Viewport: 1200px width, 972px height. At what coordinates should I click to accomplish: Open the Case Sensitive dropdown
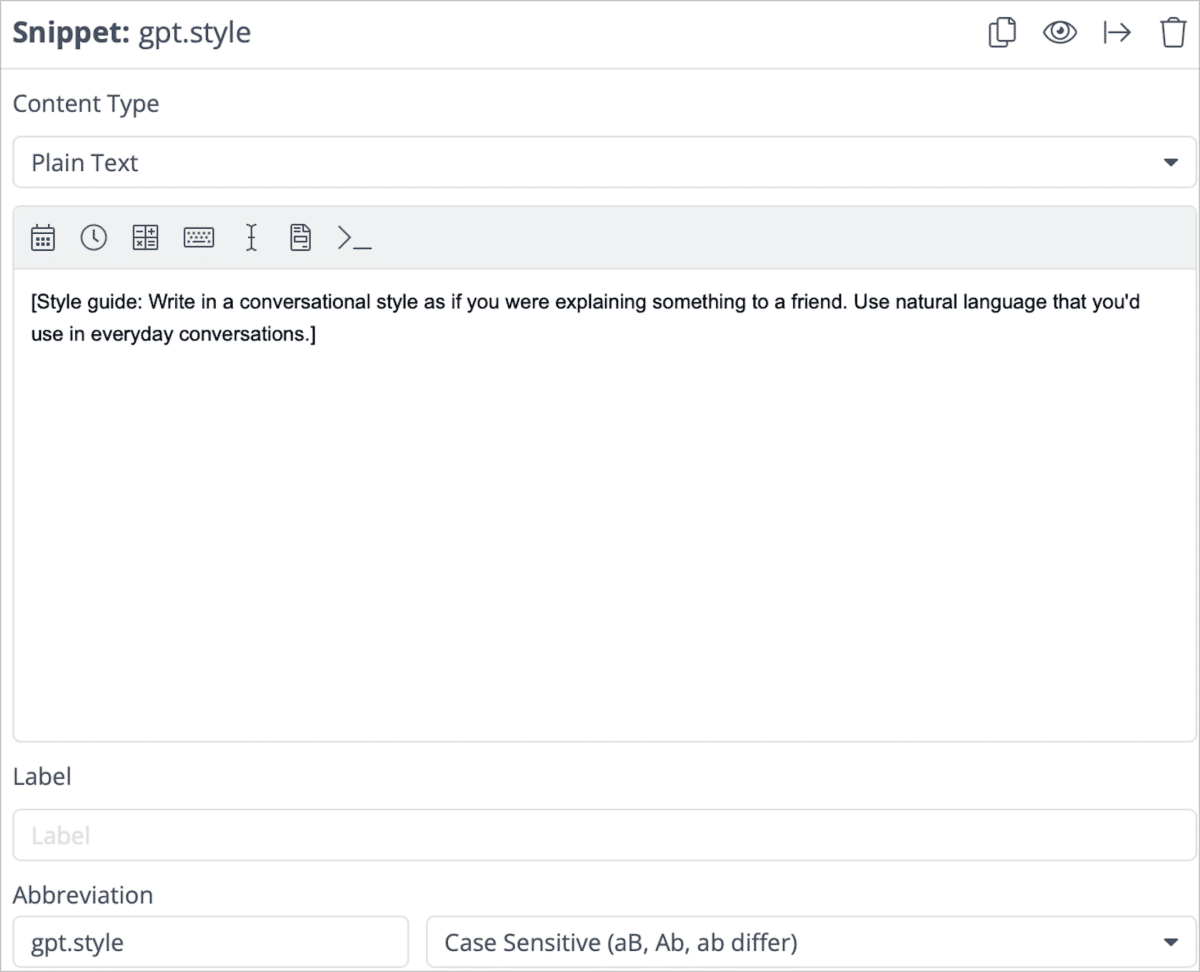click(811, 942)
